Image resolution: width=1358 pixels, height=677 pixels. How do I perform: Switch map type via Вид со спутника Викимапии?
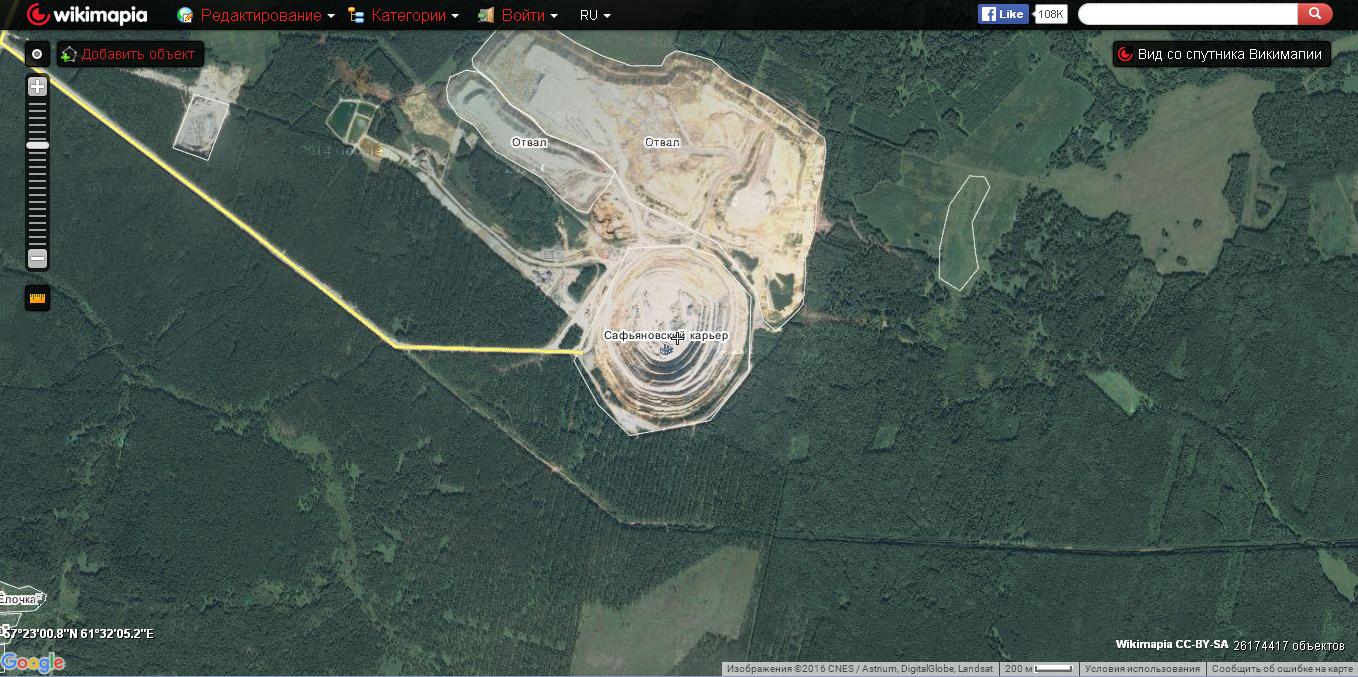coord(1221,54)
